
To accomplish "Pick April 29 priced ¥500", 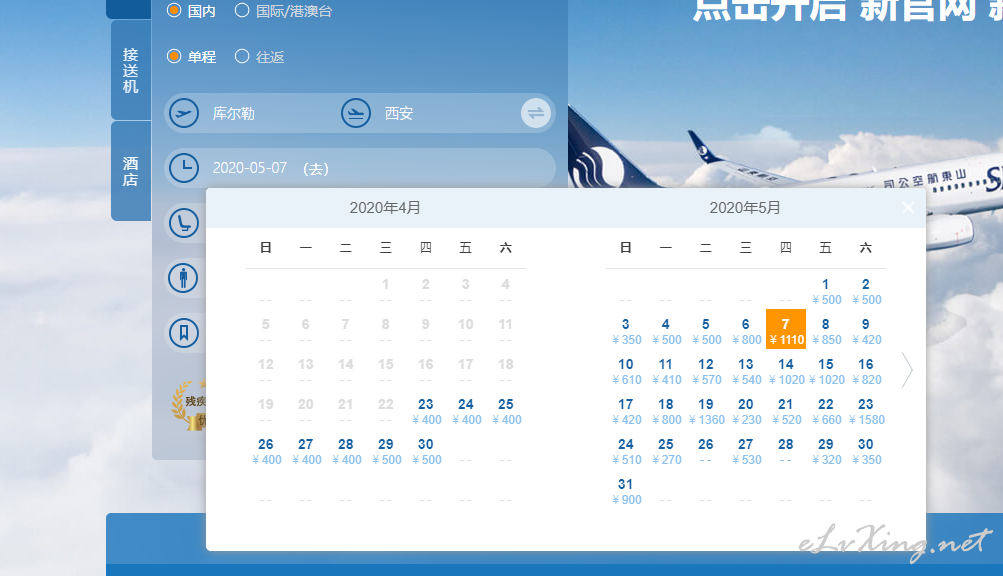I will tap(386, 451).
